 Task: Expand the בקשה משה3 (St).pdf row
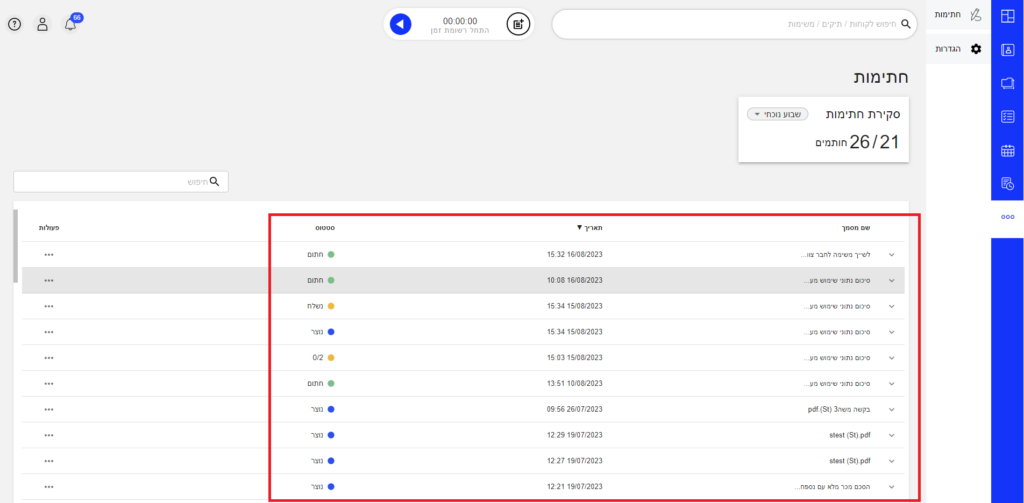(891, 409)
